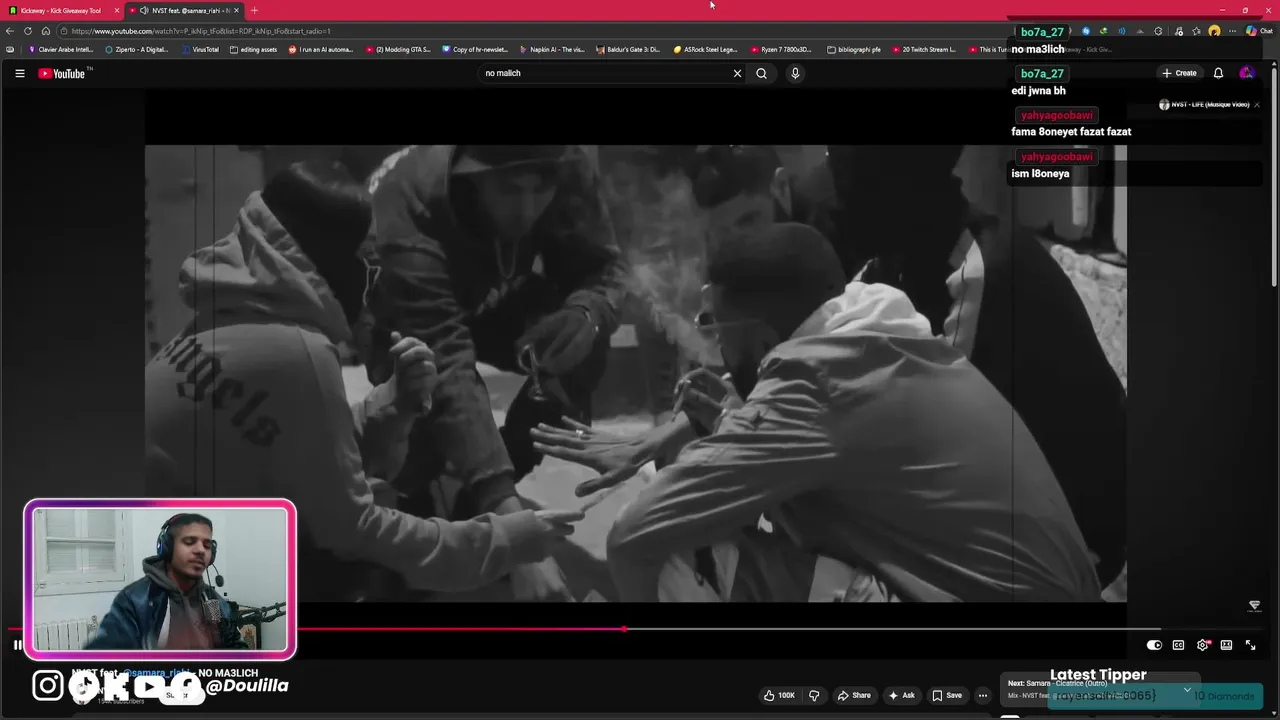Switch to theater mode
This screenshot has height=720, width=1280.
pyautogui.click(x=1226, y=645)
